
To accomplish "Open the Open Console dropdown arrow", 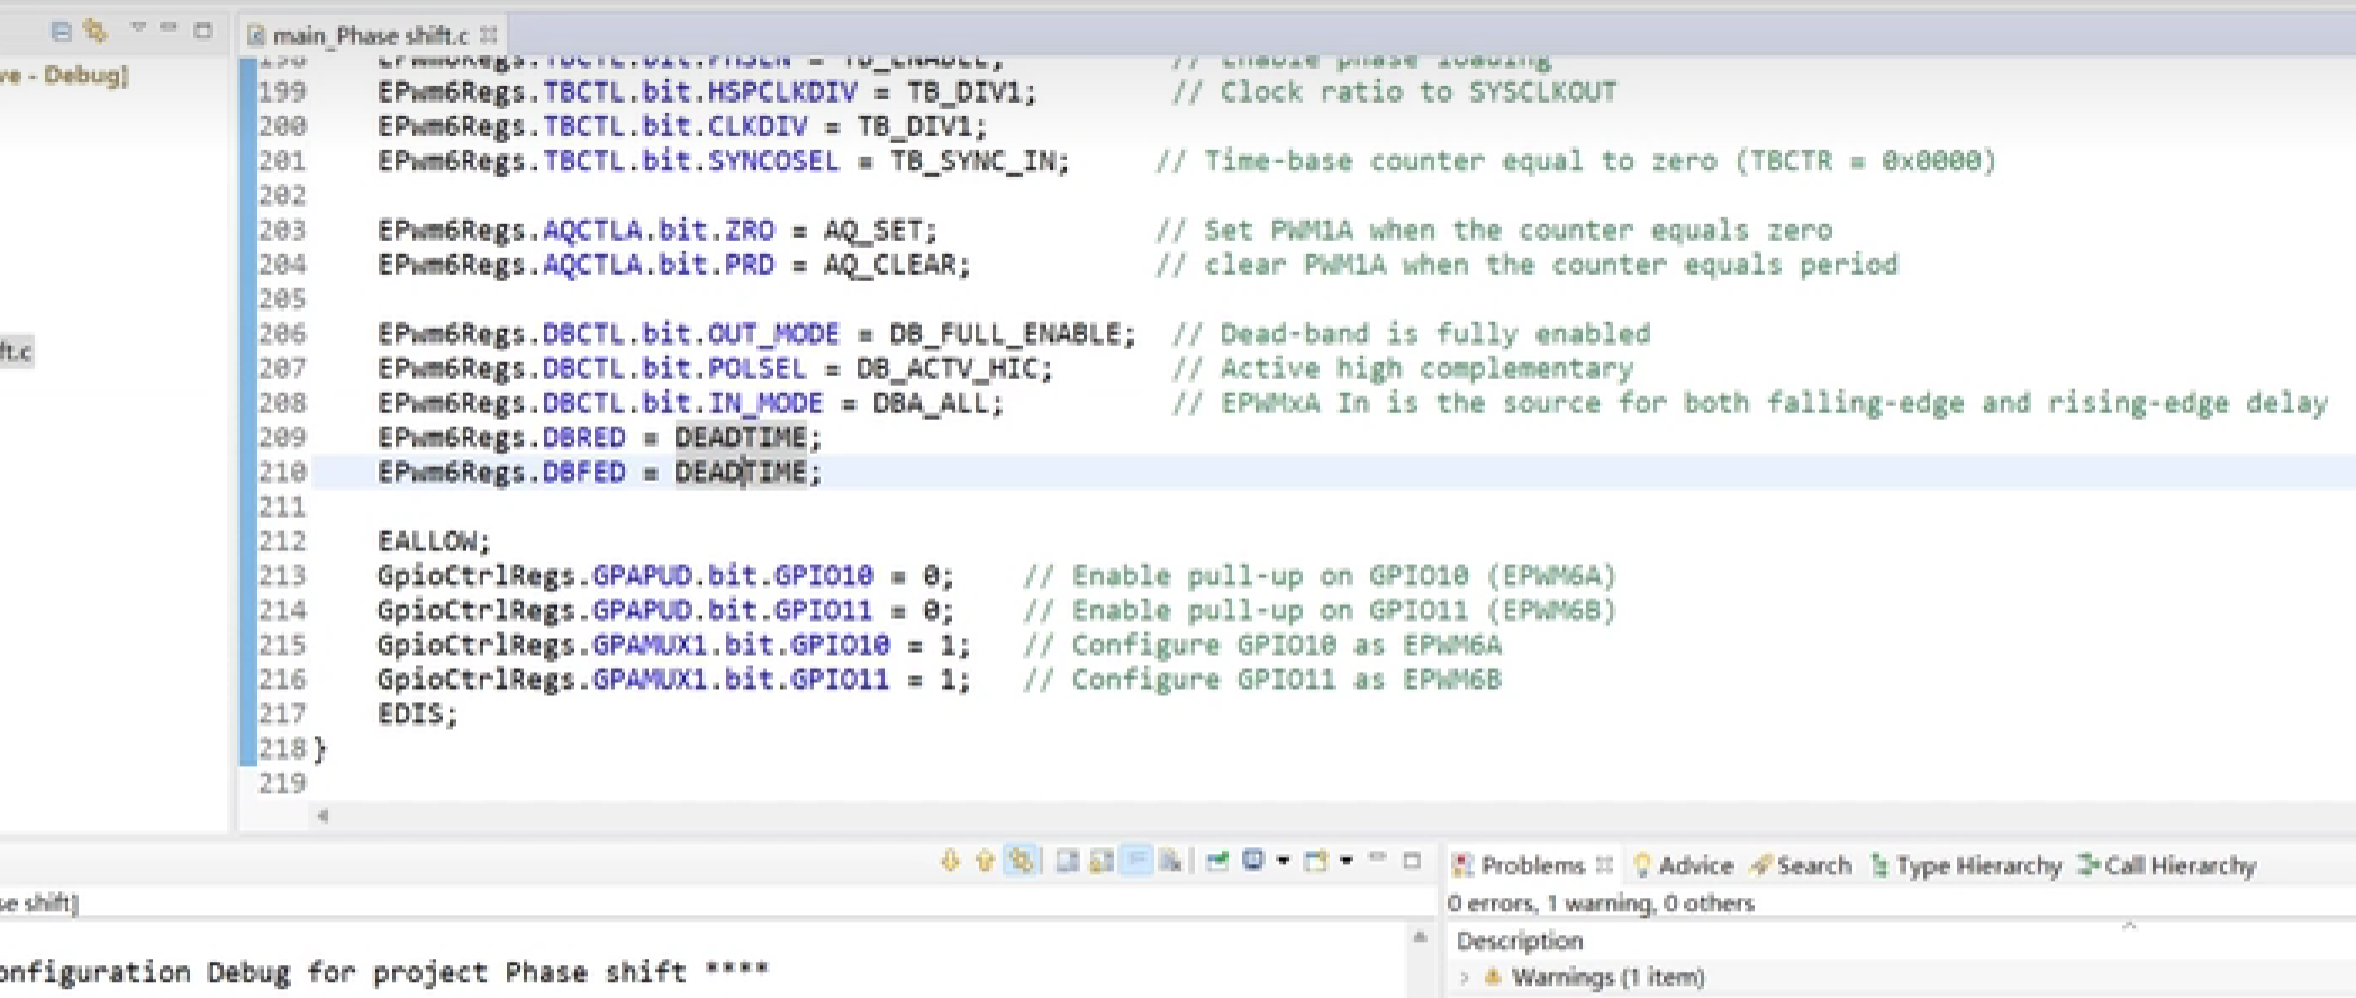I will pos(1347,860).
